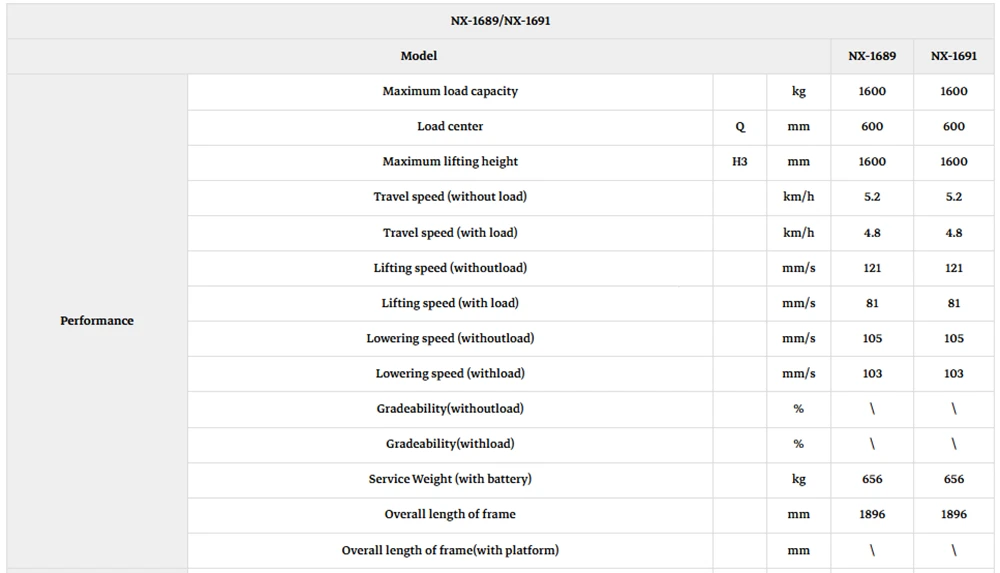
Task: Click Travel speed (with load) label
Action: coord(450,233)
